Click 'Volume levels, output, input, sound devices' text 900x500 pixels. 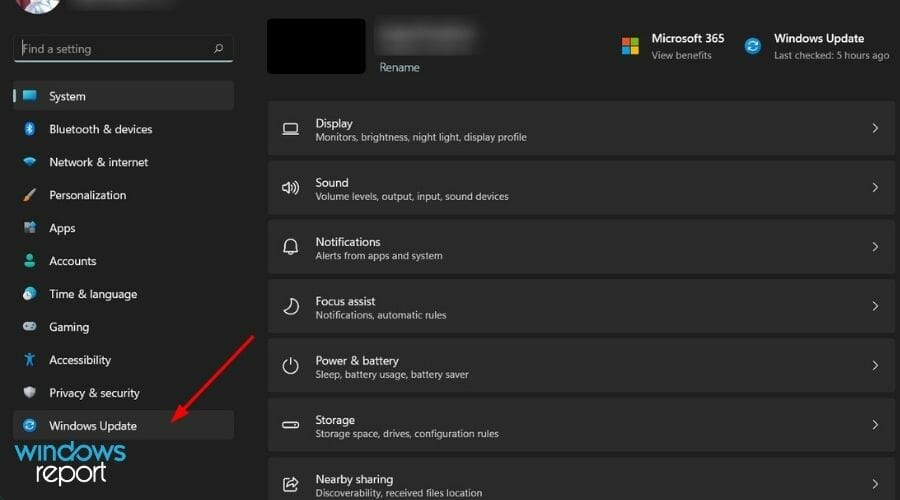(x=412, y=196)
